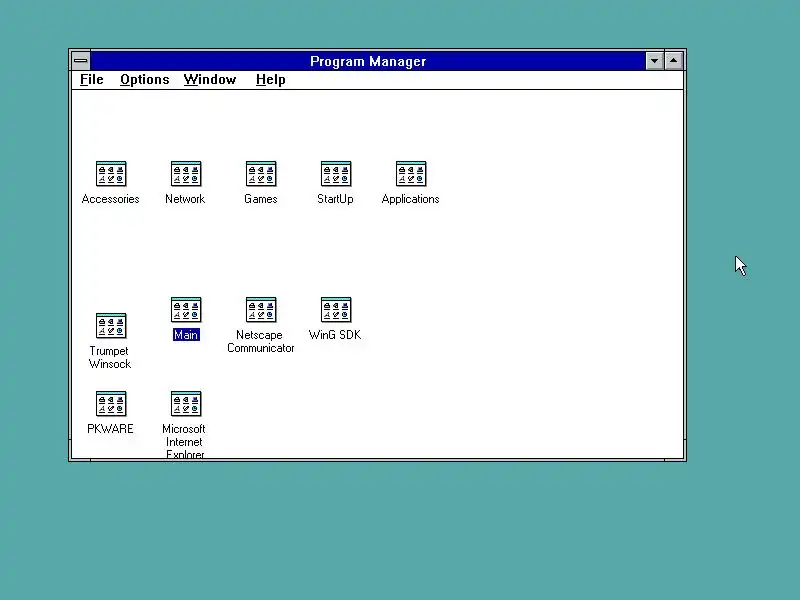800x600 pixels.
Task: Select the Microsoft Internet Explorer group icon
Action: coord(186,404)
